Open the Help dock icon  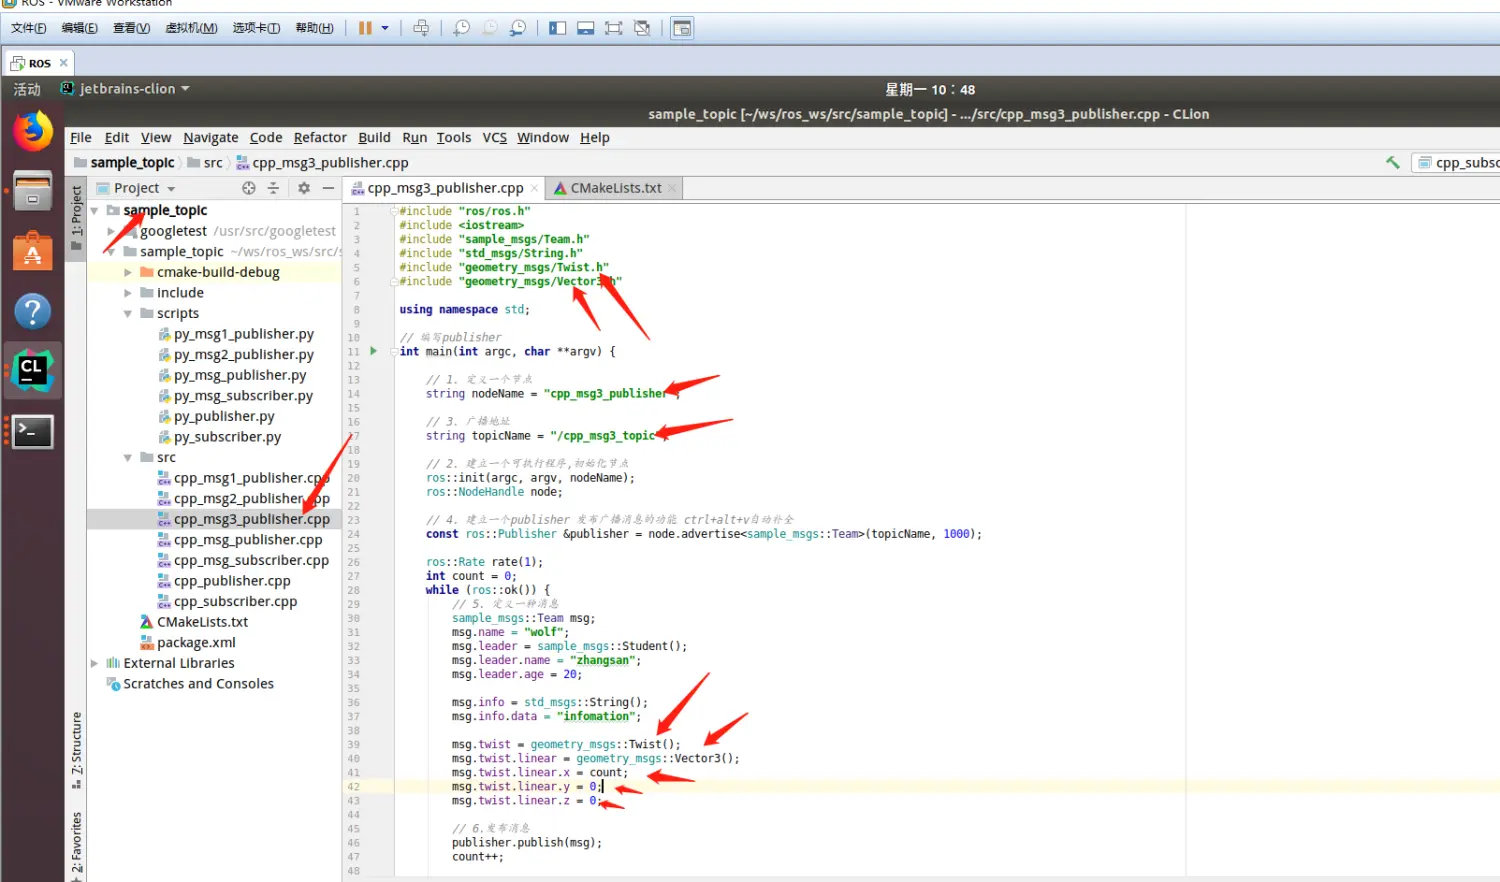tap(32, 311)
